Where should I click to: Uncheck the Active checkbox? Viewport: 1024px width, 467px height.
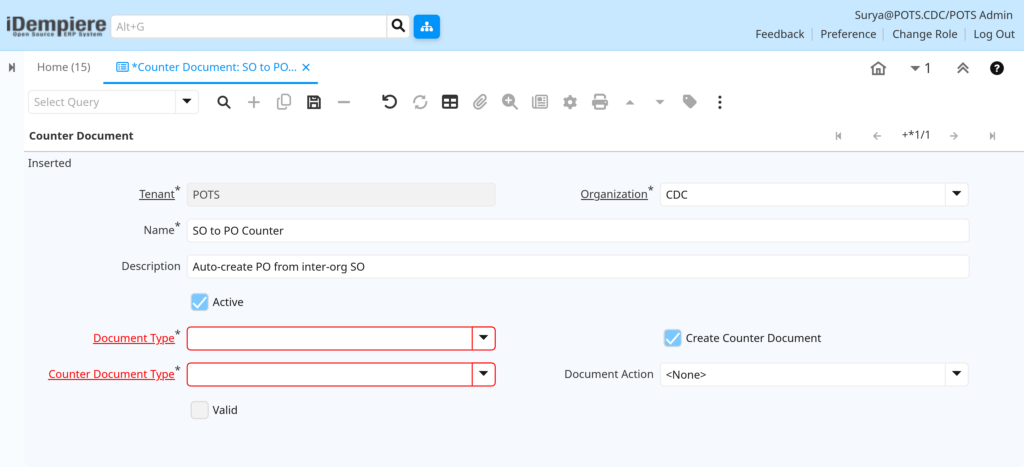[x=200, y=302]
